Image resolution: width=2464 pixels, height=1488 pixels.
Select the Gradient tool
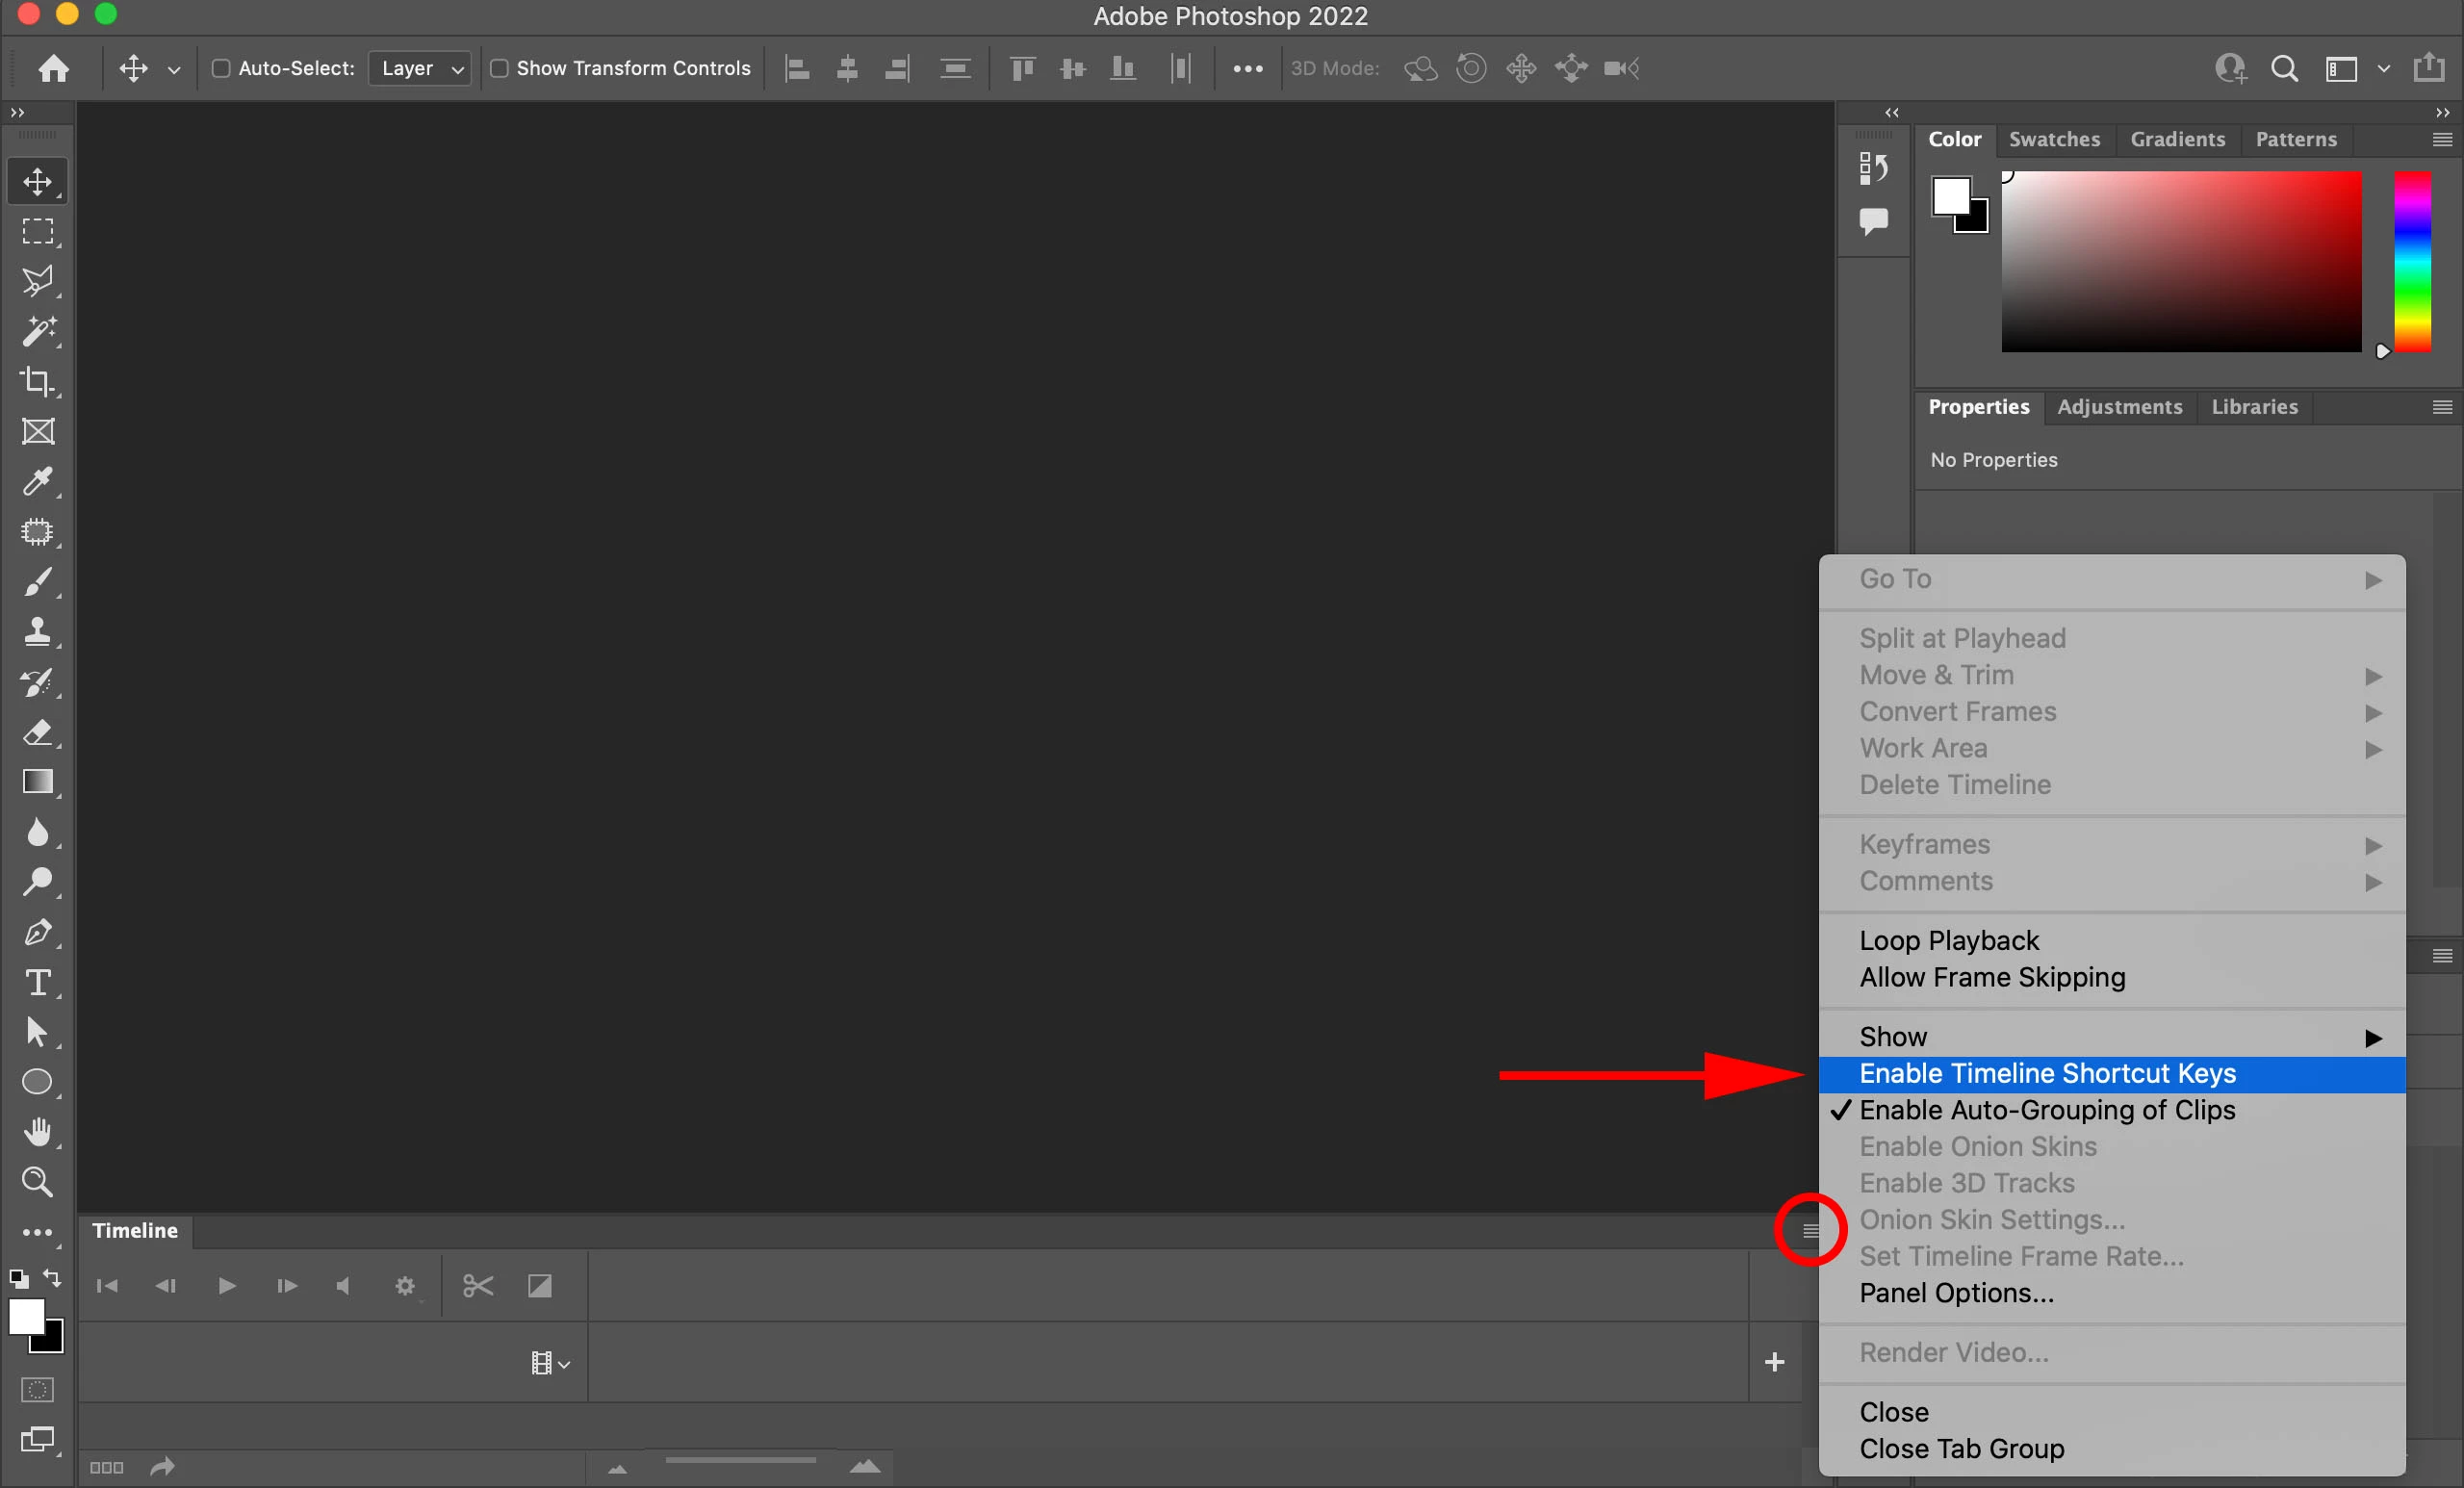[x=37, y=781]
